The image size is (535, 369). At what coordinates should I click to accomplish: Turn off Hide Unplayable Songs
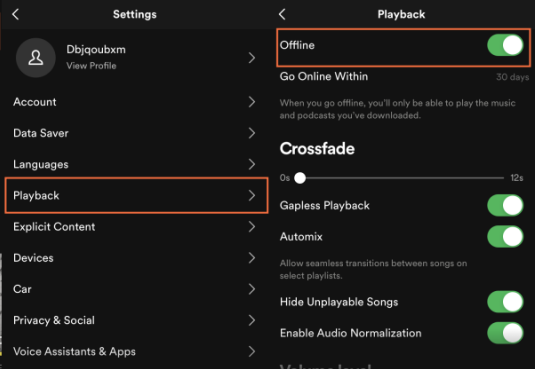505,302
